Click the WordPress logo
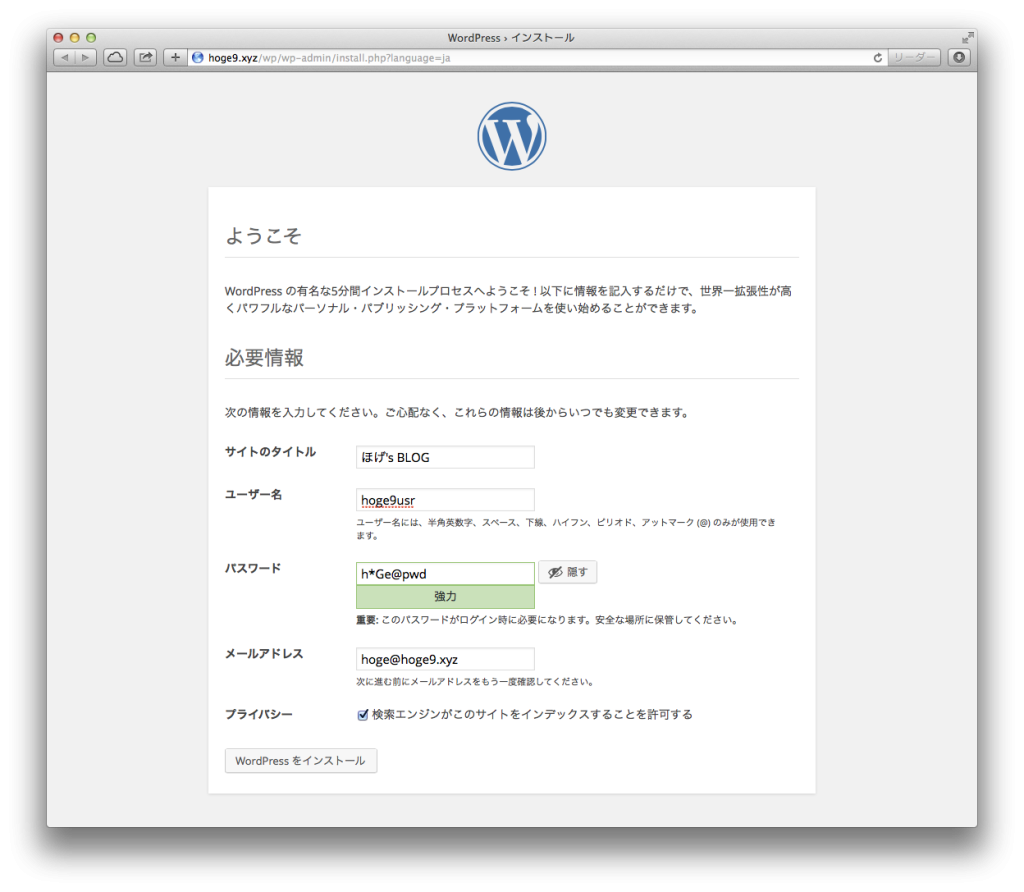The height and width of the screenshot is (892, 1024). pyautogui.click(x=511, y=136)
